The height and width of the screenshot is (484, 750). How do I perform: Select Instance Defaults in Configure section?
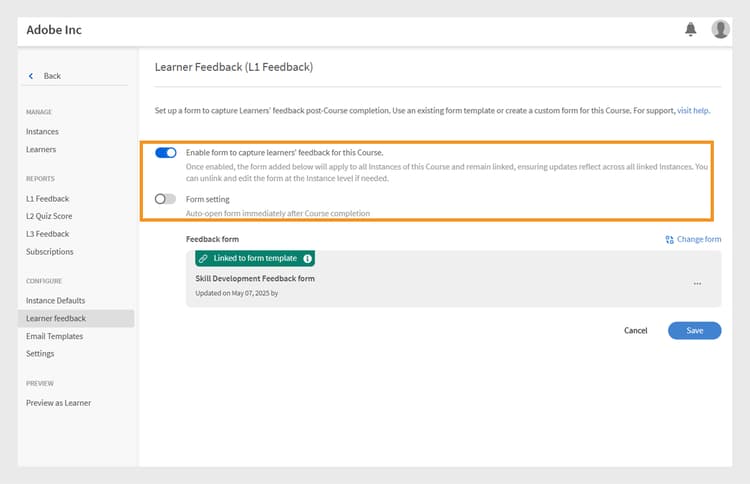click(x=55, y=300)
